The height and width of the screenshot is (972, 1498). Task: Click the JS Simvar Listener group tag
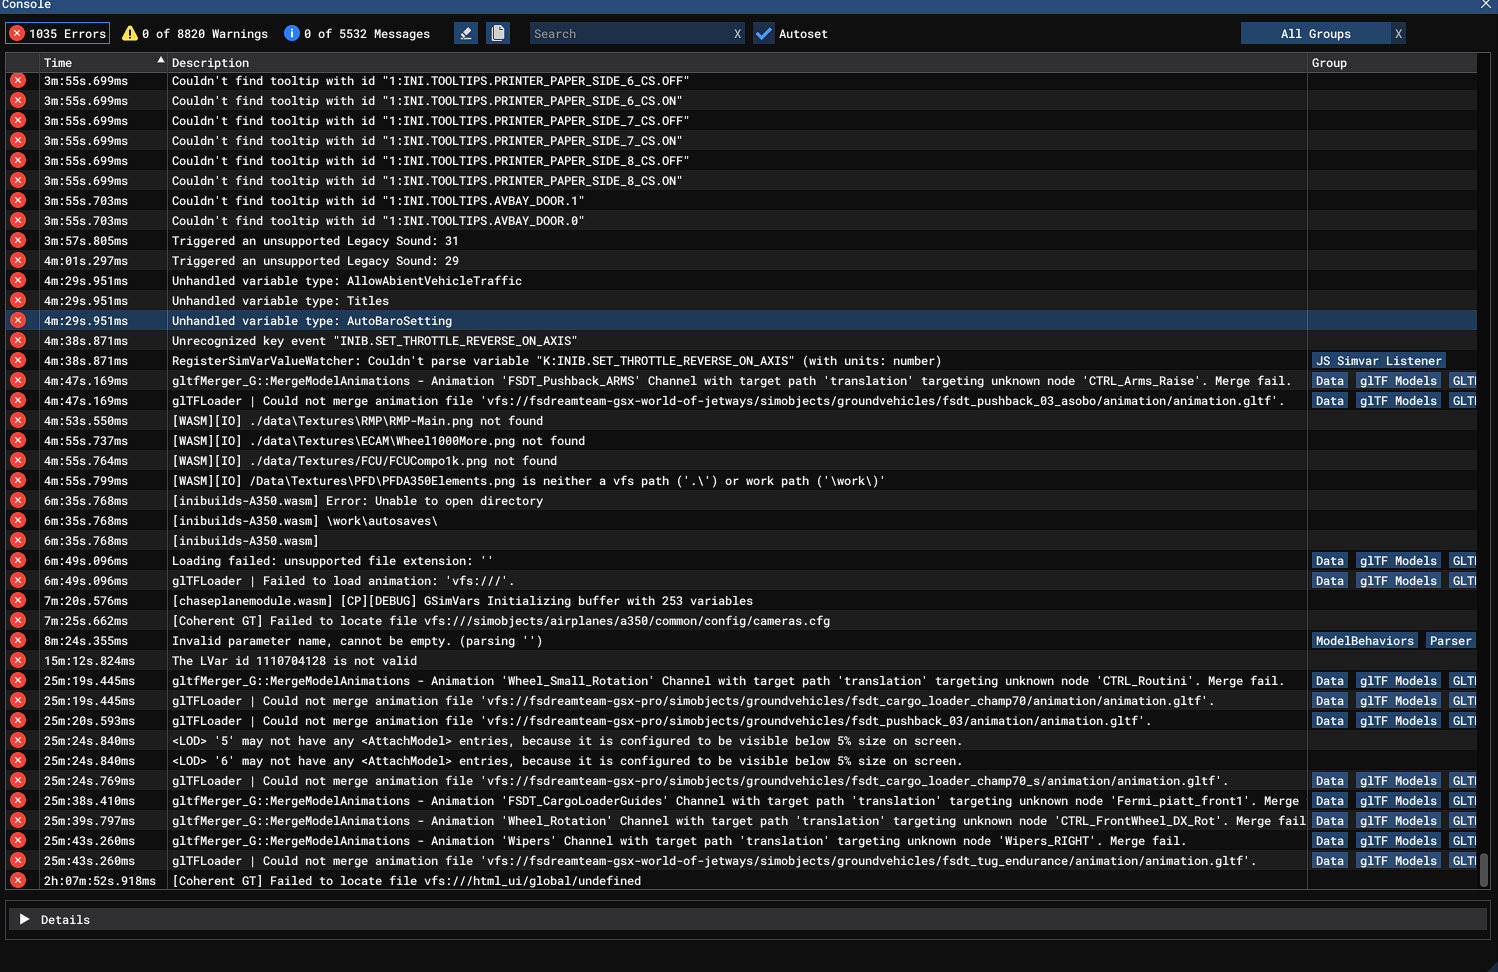(x=1378, y=361)
